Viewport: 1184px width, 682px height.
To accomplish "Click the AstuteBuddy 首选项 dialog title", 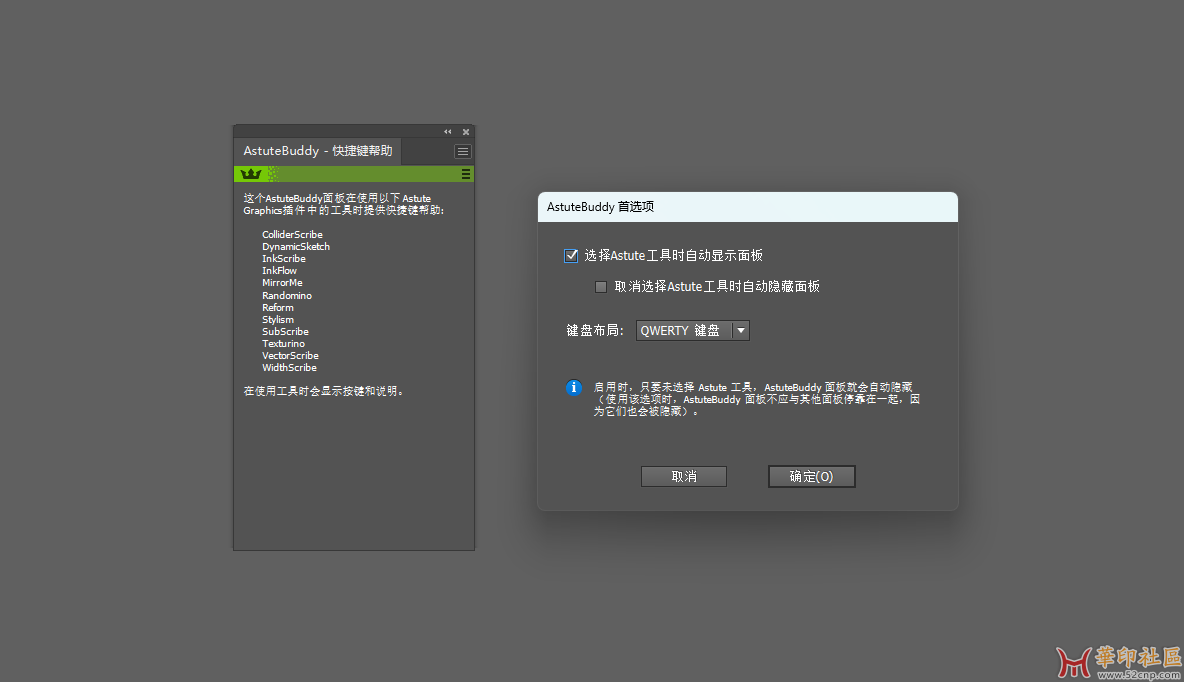I will pos(600,207).
